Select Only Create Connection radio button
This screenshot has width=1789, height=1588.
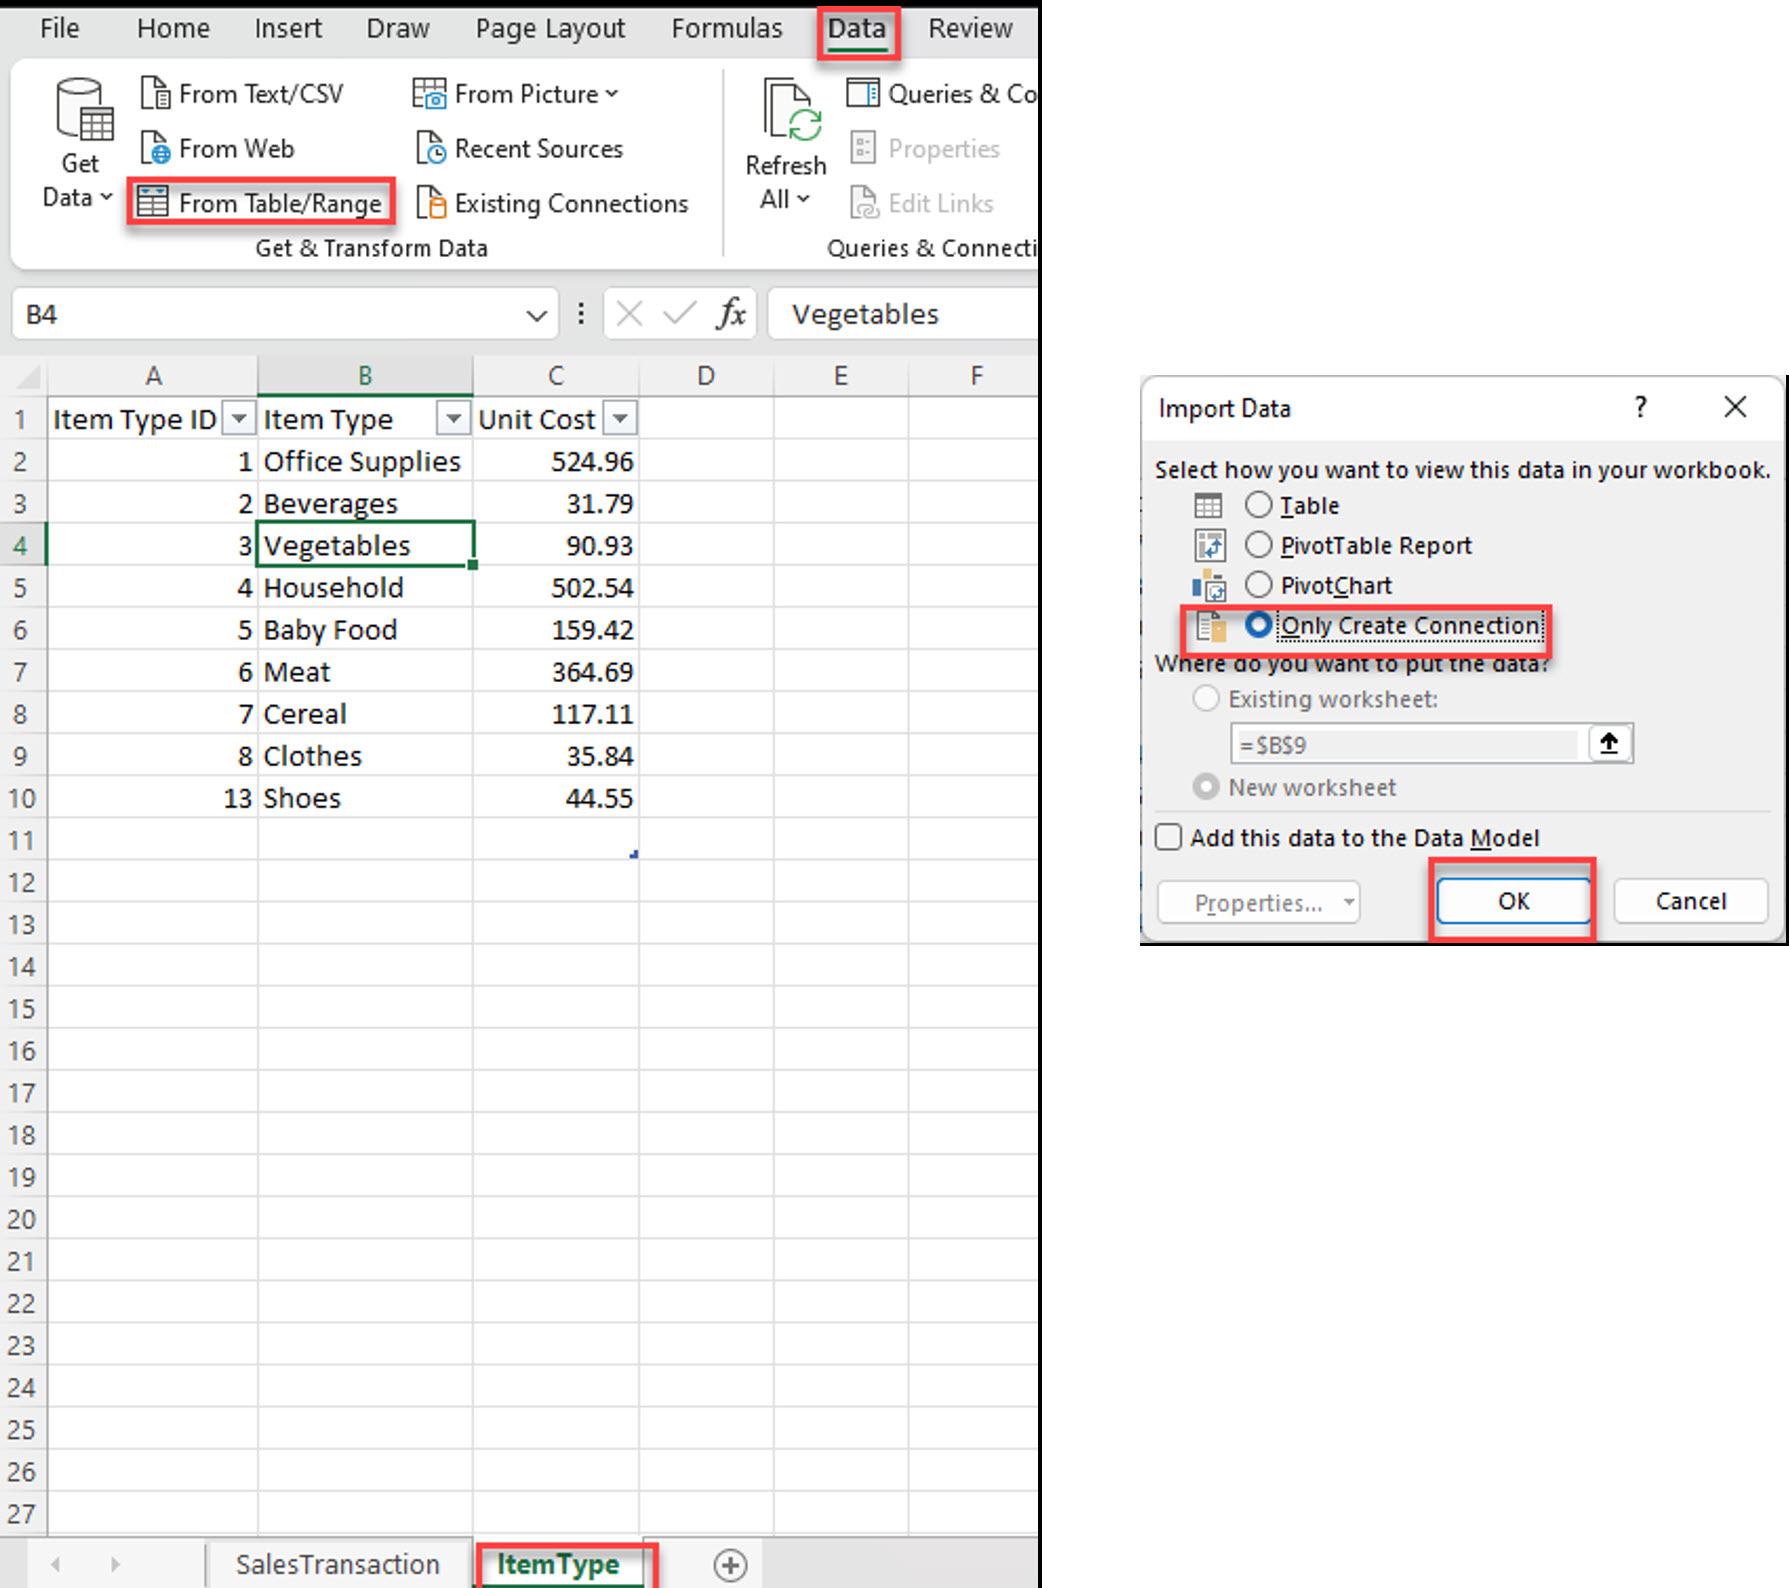pyautogui.click(x=1259, y=624)
